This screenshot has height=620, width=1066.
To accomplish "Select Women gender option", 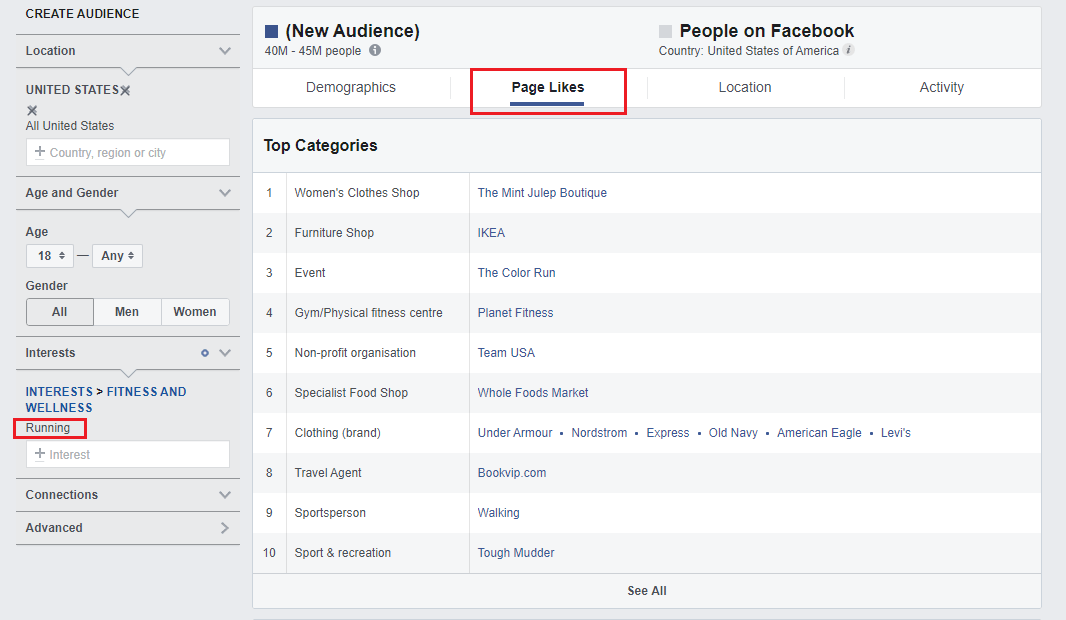I will point(195,312).
